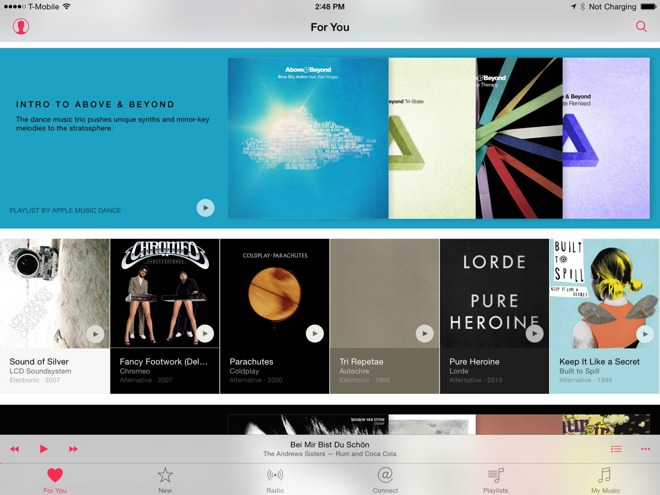
Task: Play the Tri Repetae album
Action: pos(425,334)
